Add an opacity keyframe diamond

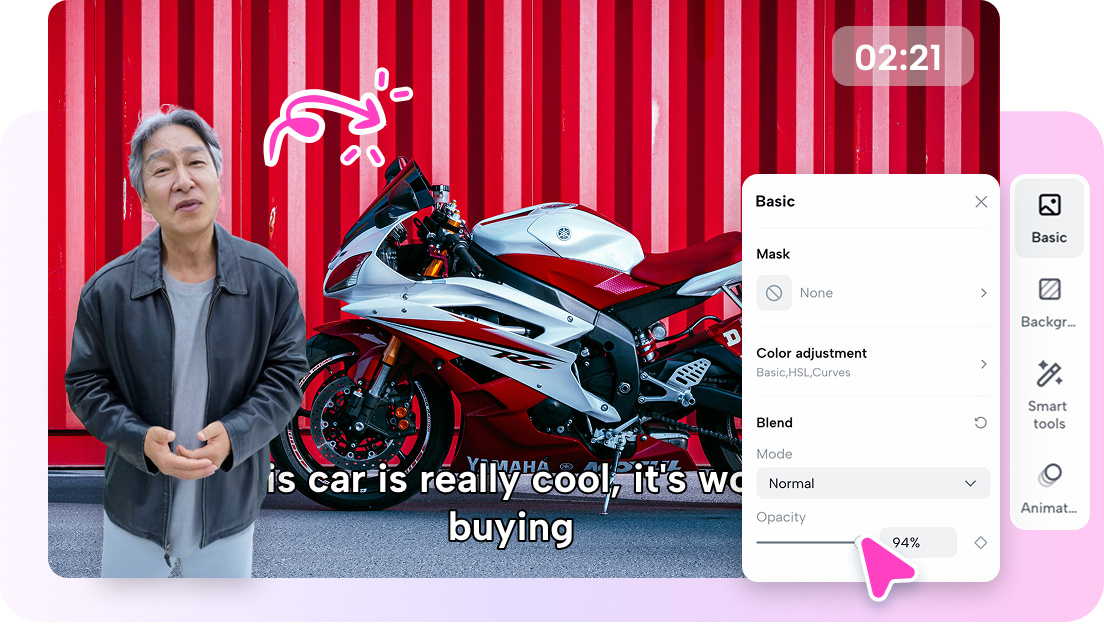coord(980,542)
